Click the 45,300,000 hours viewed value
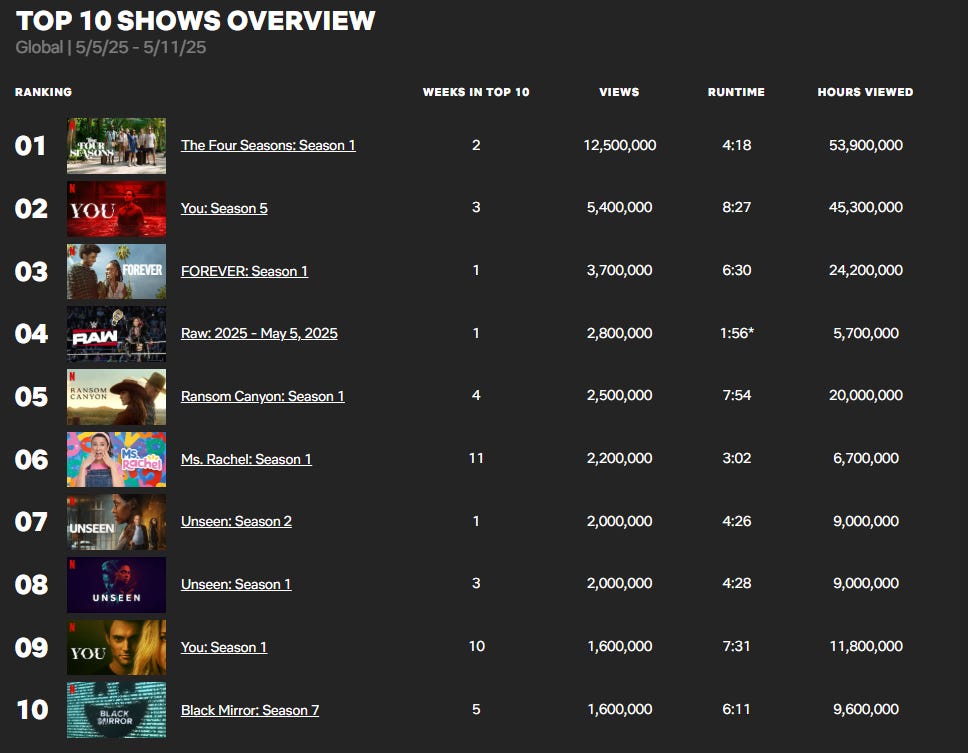This screenshot has height=753, width=968. click(x=866, y=207)
